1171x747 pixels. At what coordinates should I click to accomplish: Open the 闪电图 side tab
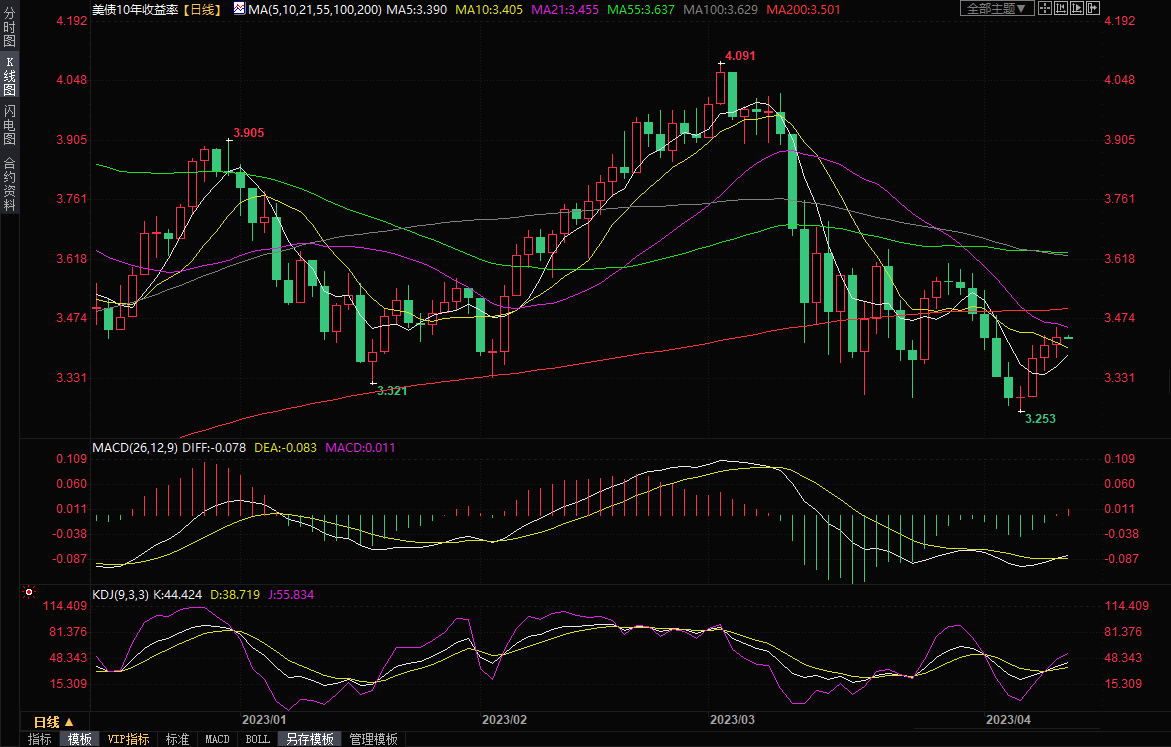click(x=9, y=125)
